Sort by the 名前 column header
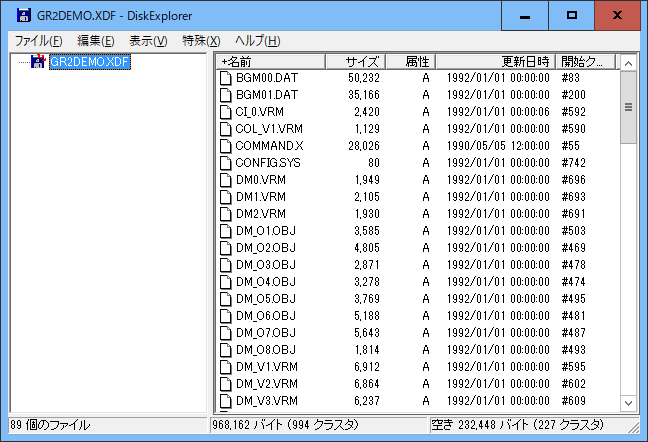This screenshot has width=648, height=442. pyautogui.click(x=271, y=62)
